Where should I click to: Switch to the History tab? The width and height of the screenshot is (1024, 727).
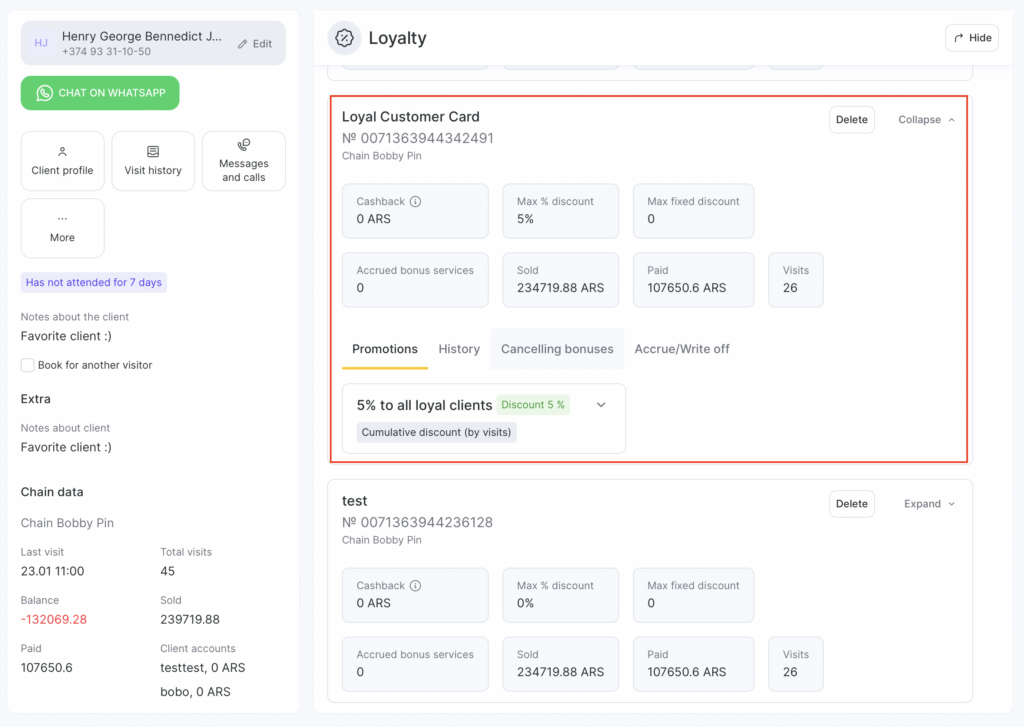coord(459,349)
